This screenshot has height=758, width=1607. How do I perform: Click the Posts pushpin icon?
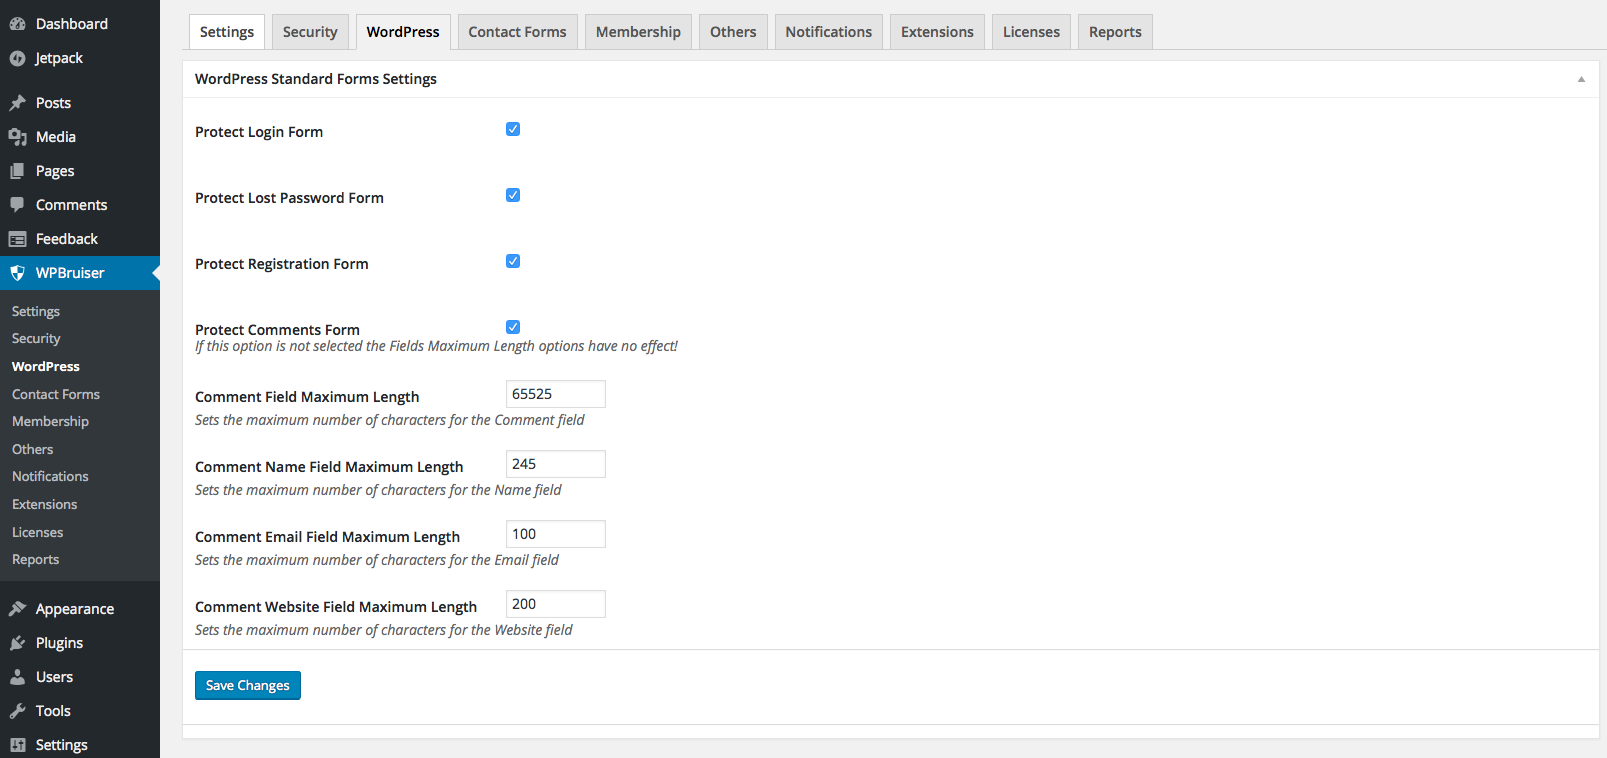point(17,103)
